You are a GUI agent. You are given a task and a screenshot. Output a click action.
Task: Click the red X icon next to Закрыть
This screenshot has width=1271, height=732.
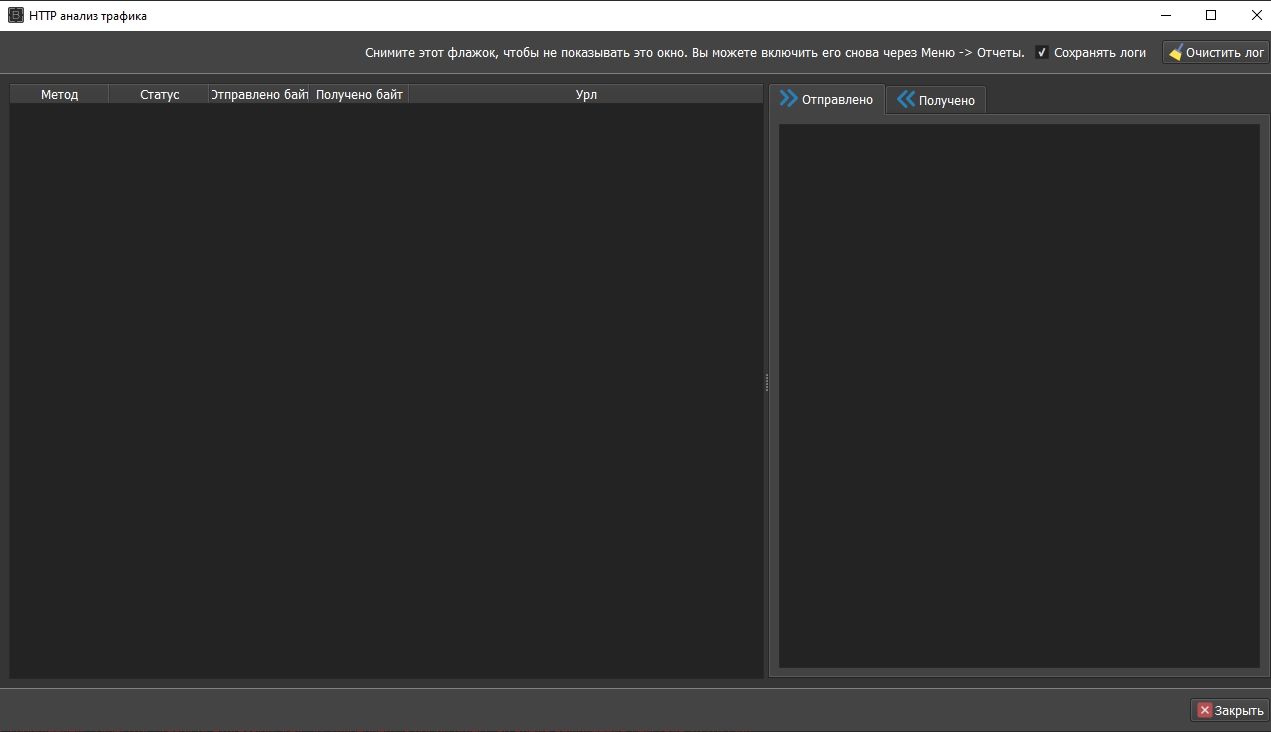(x=1204, y=710)
